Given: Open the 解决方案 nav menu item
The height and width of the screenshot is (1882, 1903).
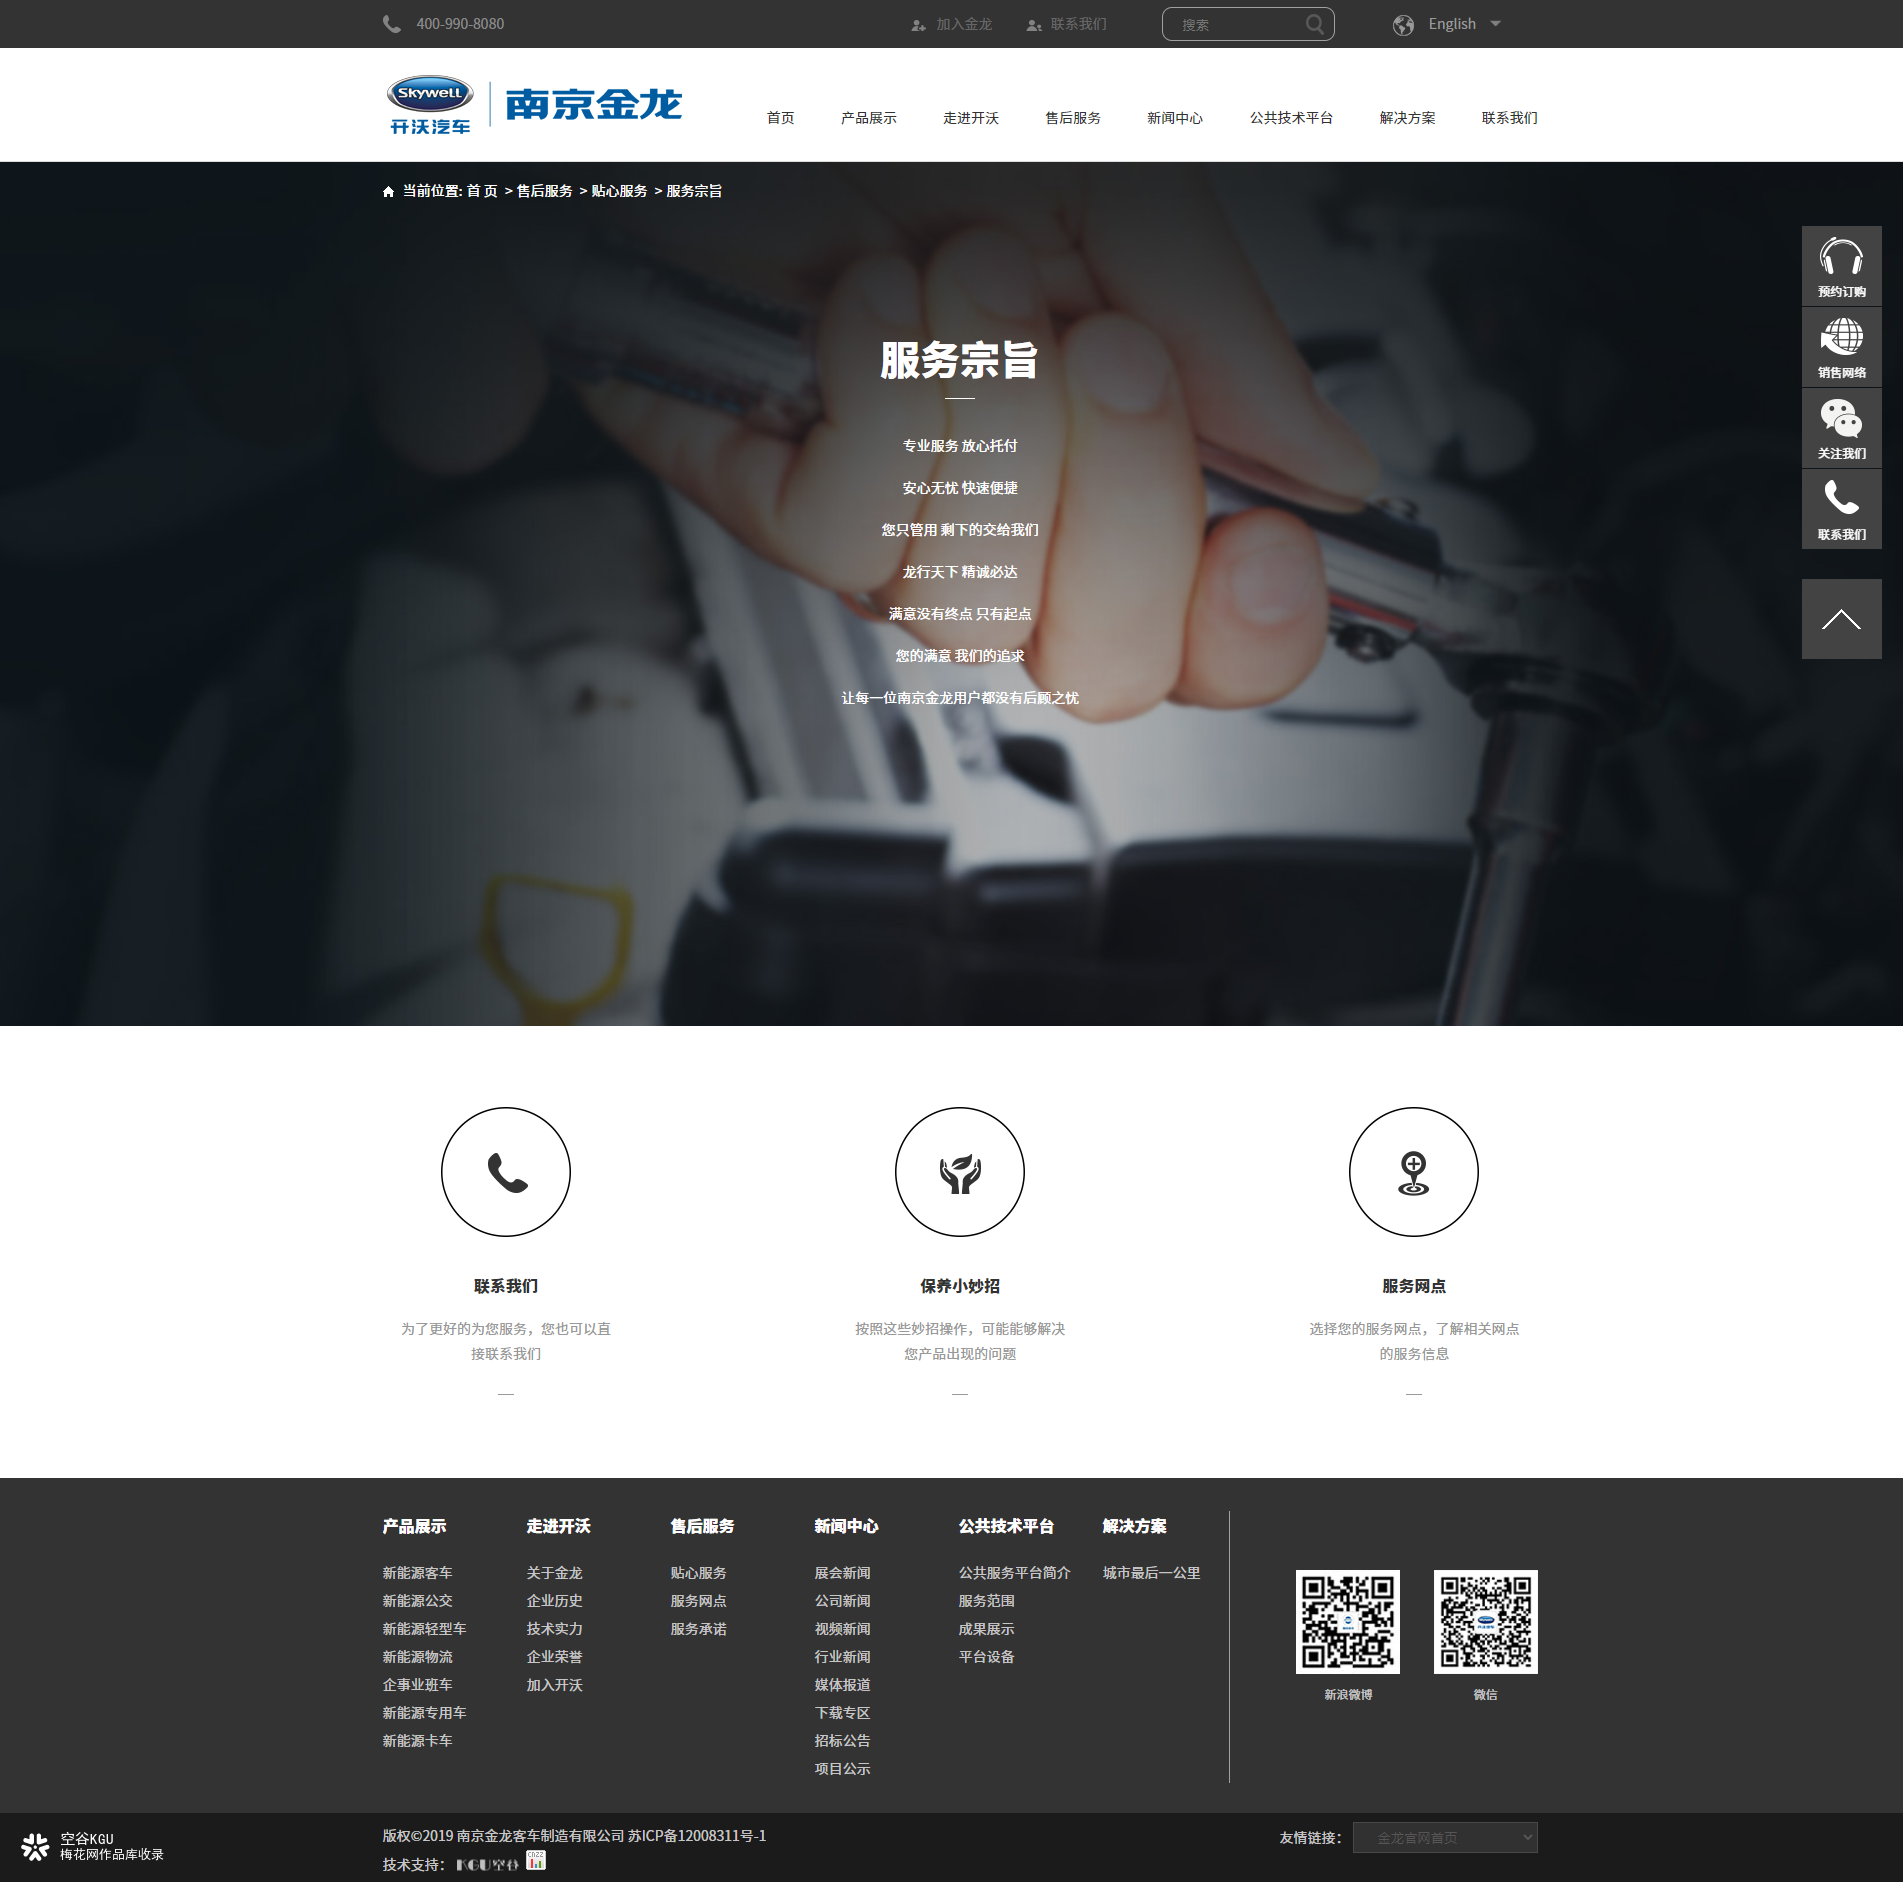Looking at the screenshot, I should coord(1407,118).
